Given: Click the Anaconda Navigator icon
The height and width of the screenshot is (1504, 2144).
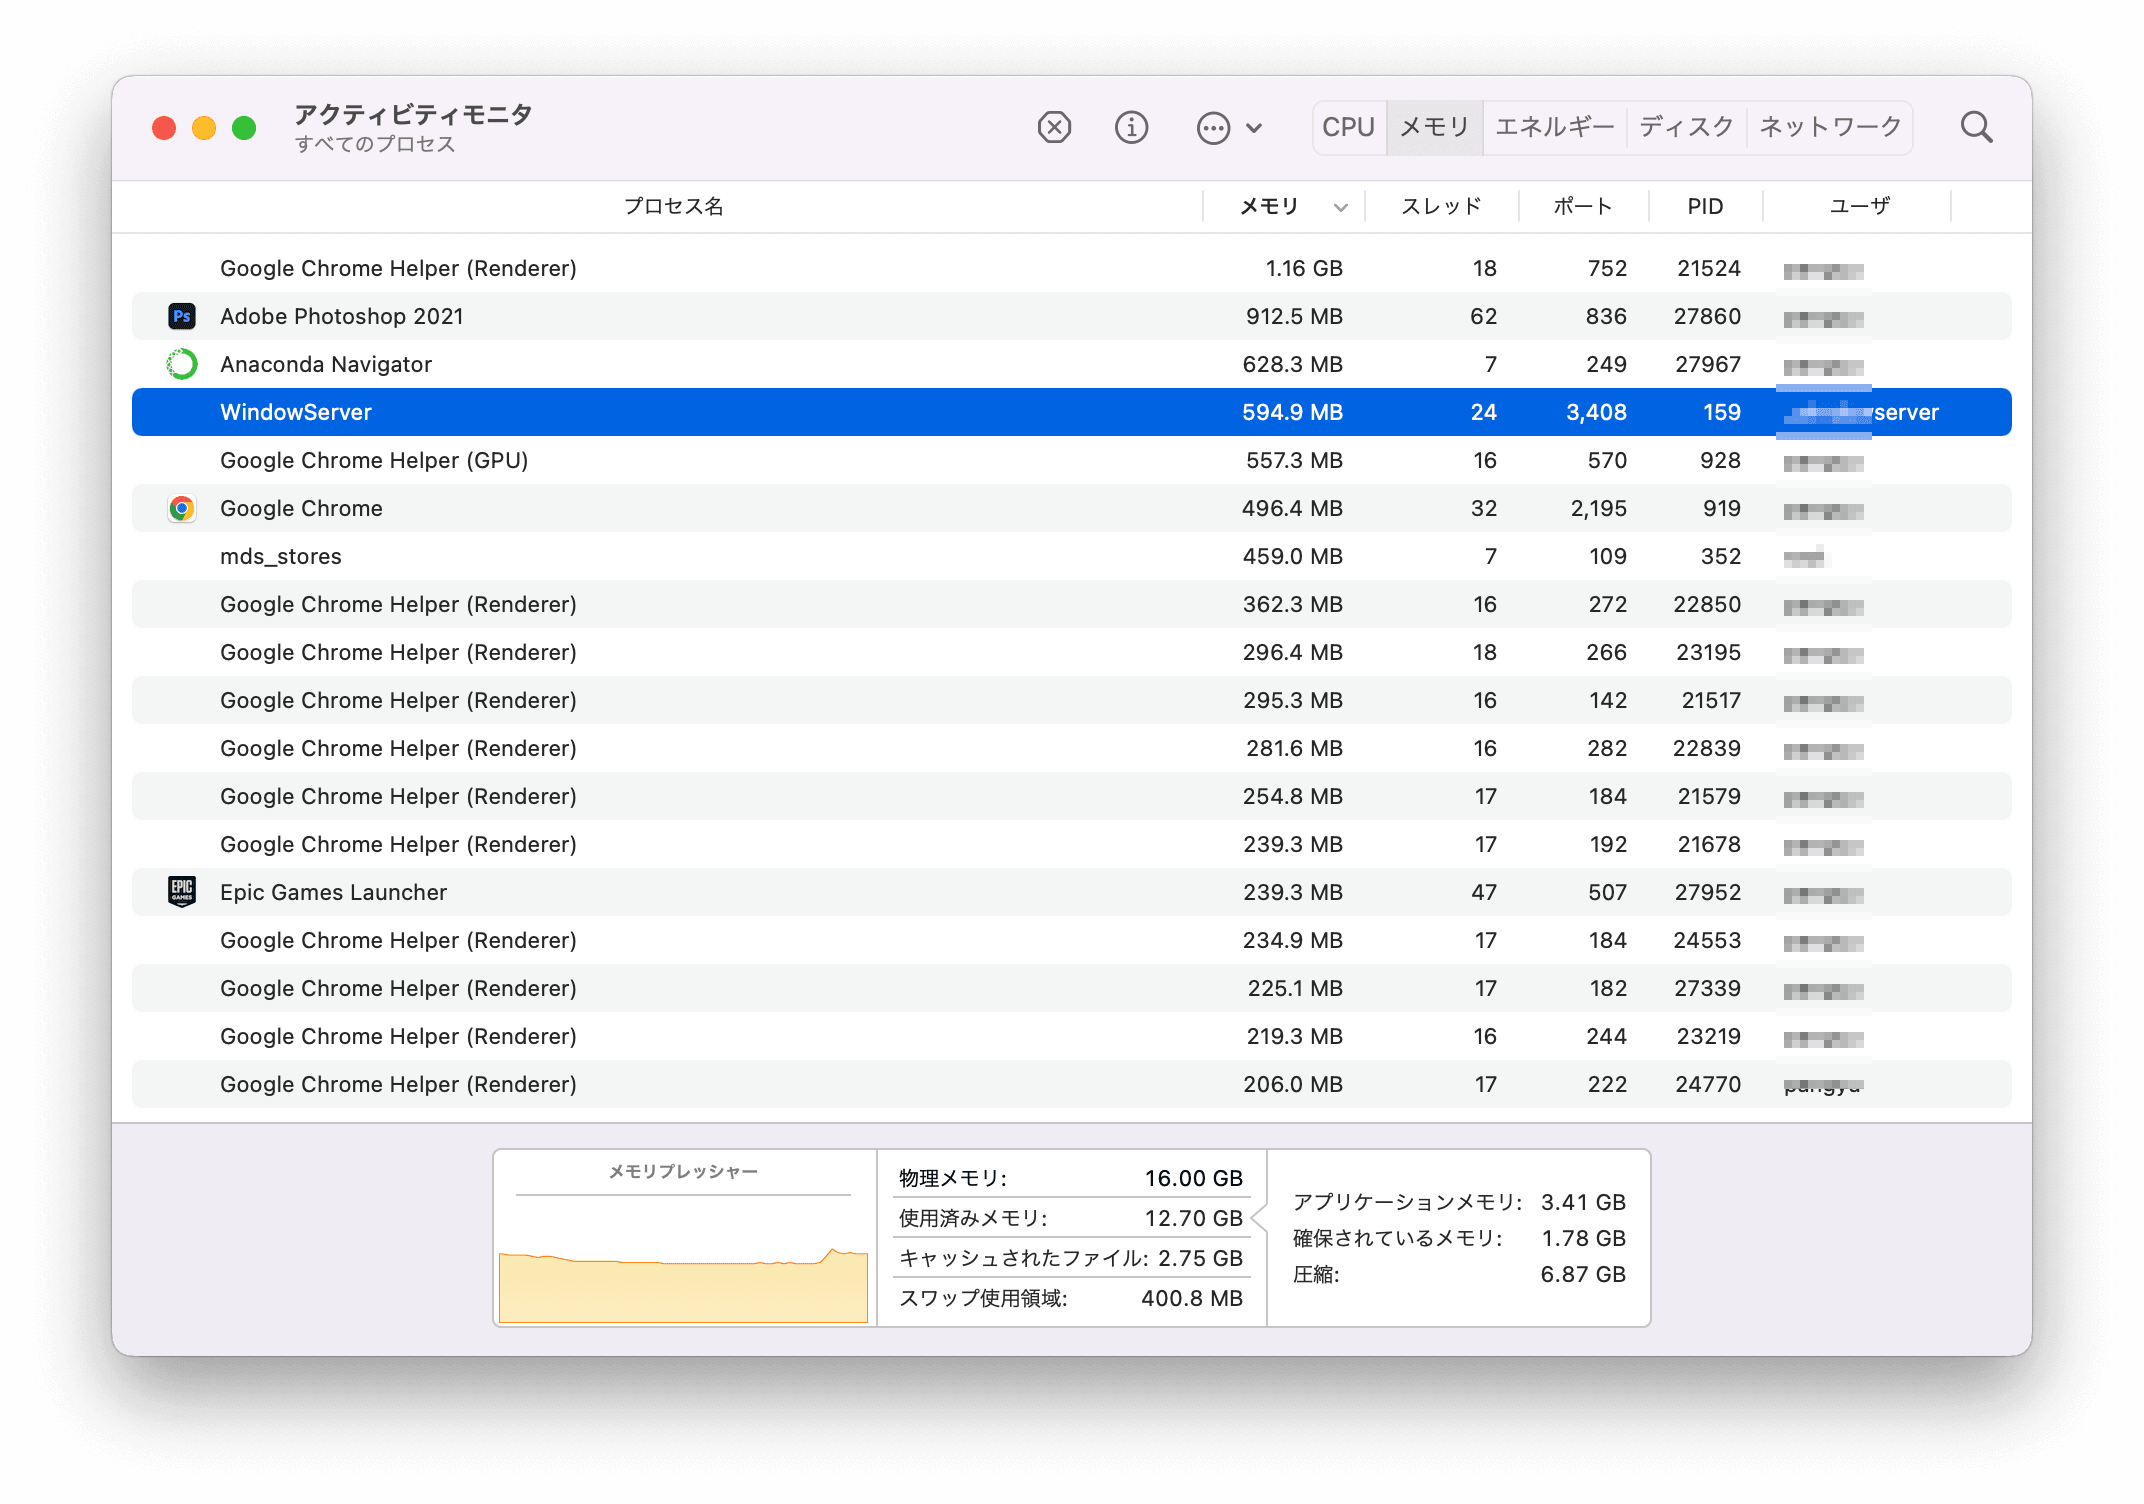Looking at the screenshot, I should [x=182, y=364].
